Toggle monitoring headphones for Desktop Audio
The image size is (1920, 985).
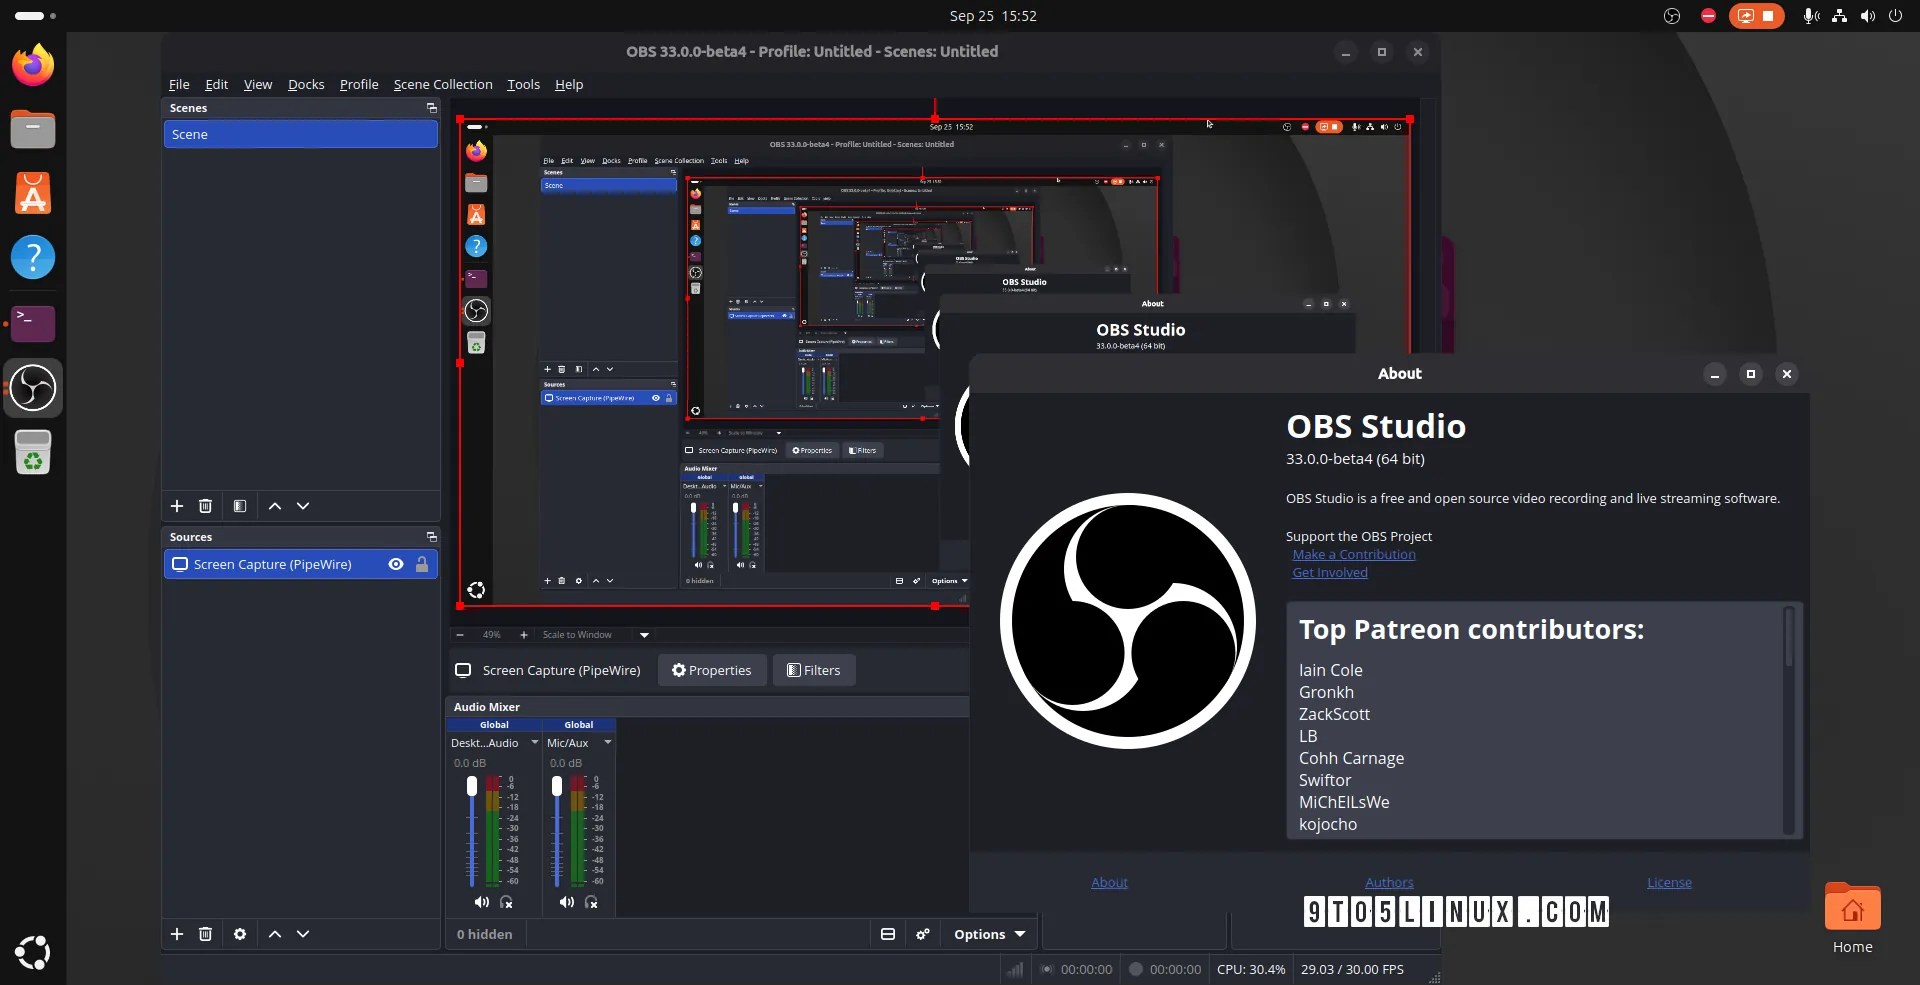[x=506, y=902]
